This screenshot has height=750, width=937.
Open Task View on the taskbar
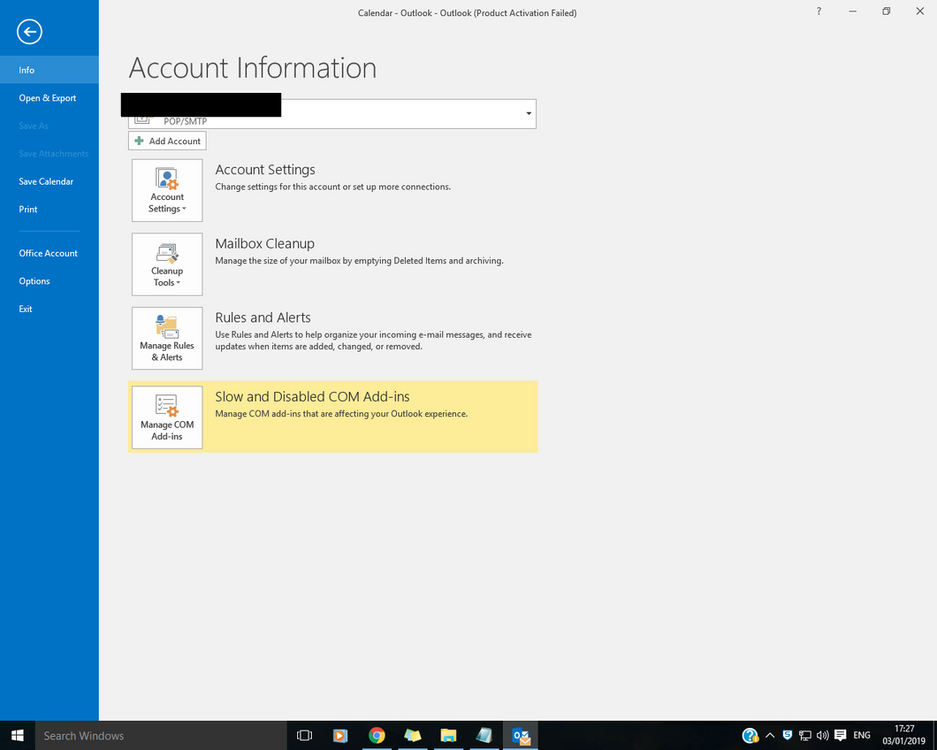click(x=304, y=736)
